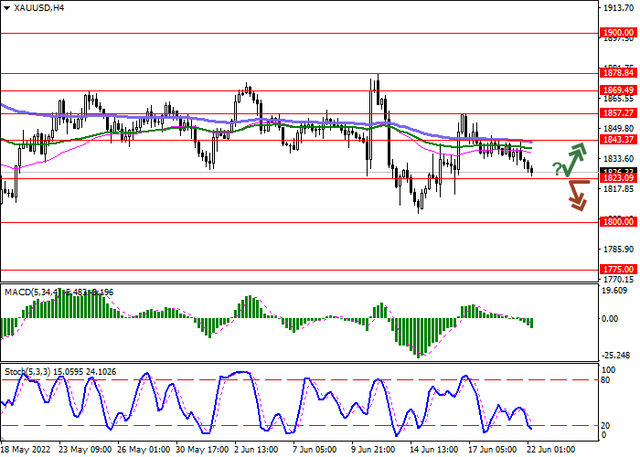
Task: Click the 0.00 value on MACD scale
Action: click(610, 319)
